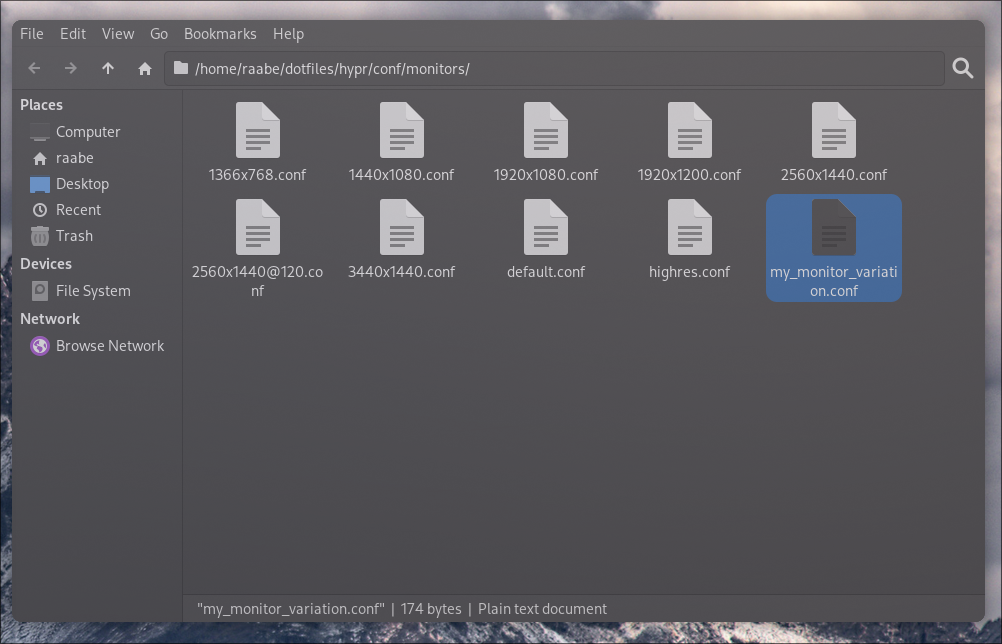Open the 3440x1440.conf file

pos(401,240)
